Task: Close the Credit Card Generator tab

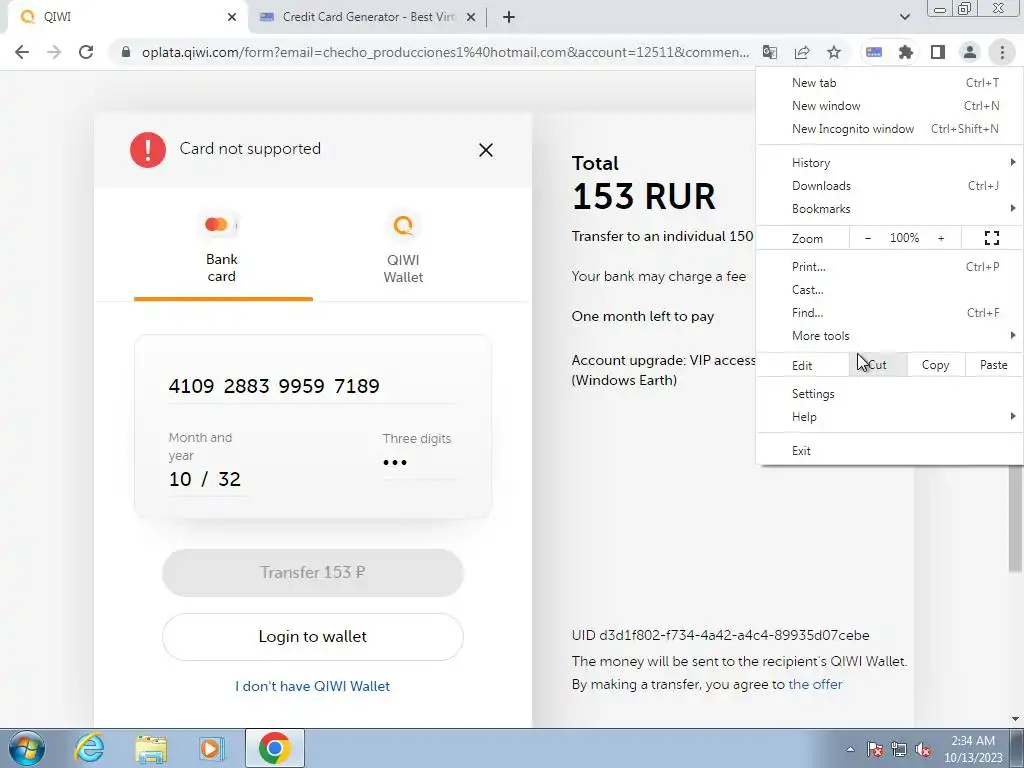Action: (471, 17)
